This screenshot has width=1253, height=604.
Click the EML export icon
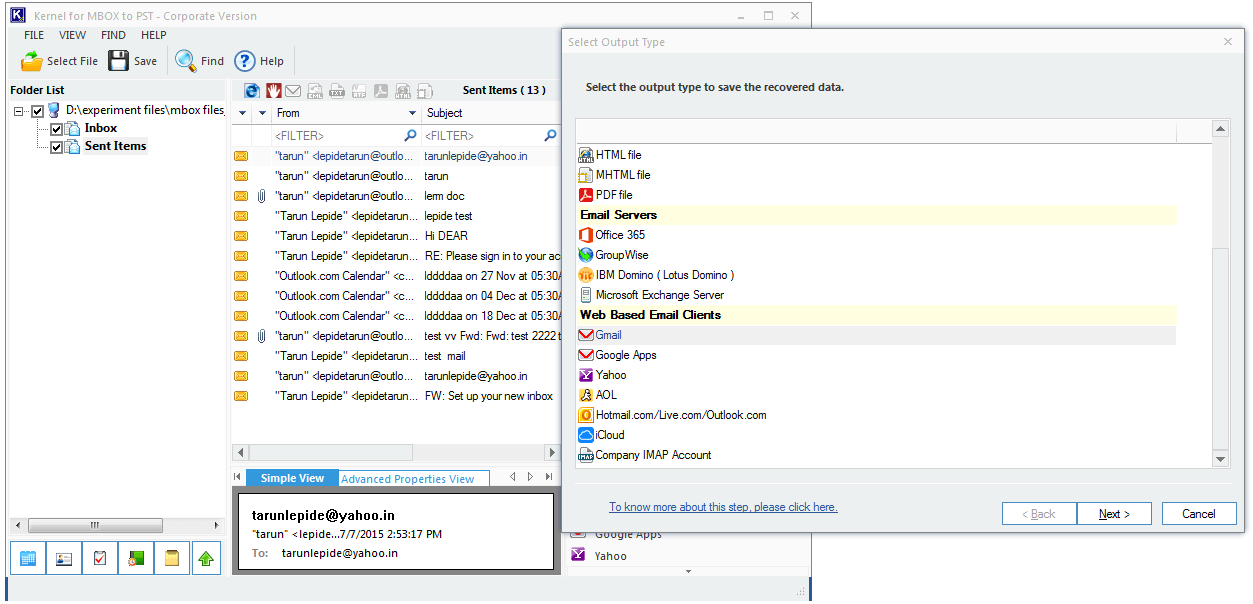315,91
